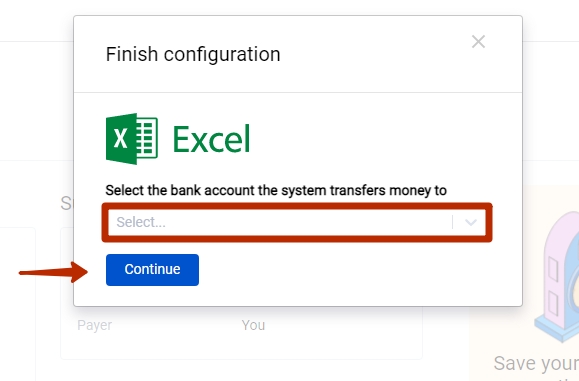Click the Excel wordmark text
Screen dimensions: 579x381
point(212,139)
